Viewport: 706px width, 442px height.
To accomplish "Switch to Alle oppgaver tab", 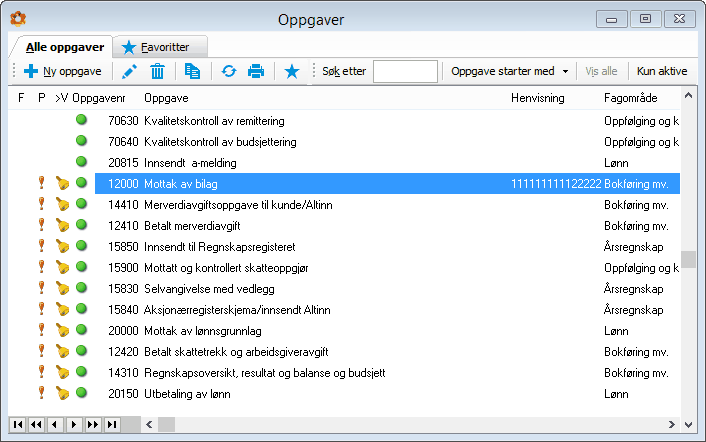I will click(65, 47).
